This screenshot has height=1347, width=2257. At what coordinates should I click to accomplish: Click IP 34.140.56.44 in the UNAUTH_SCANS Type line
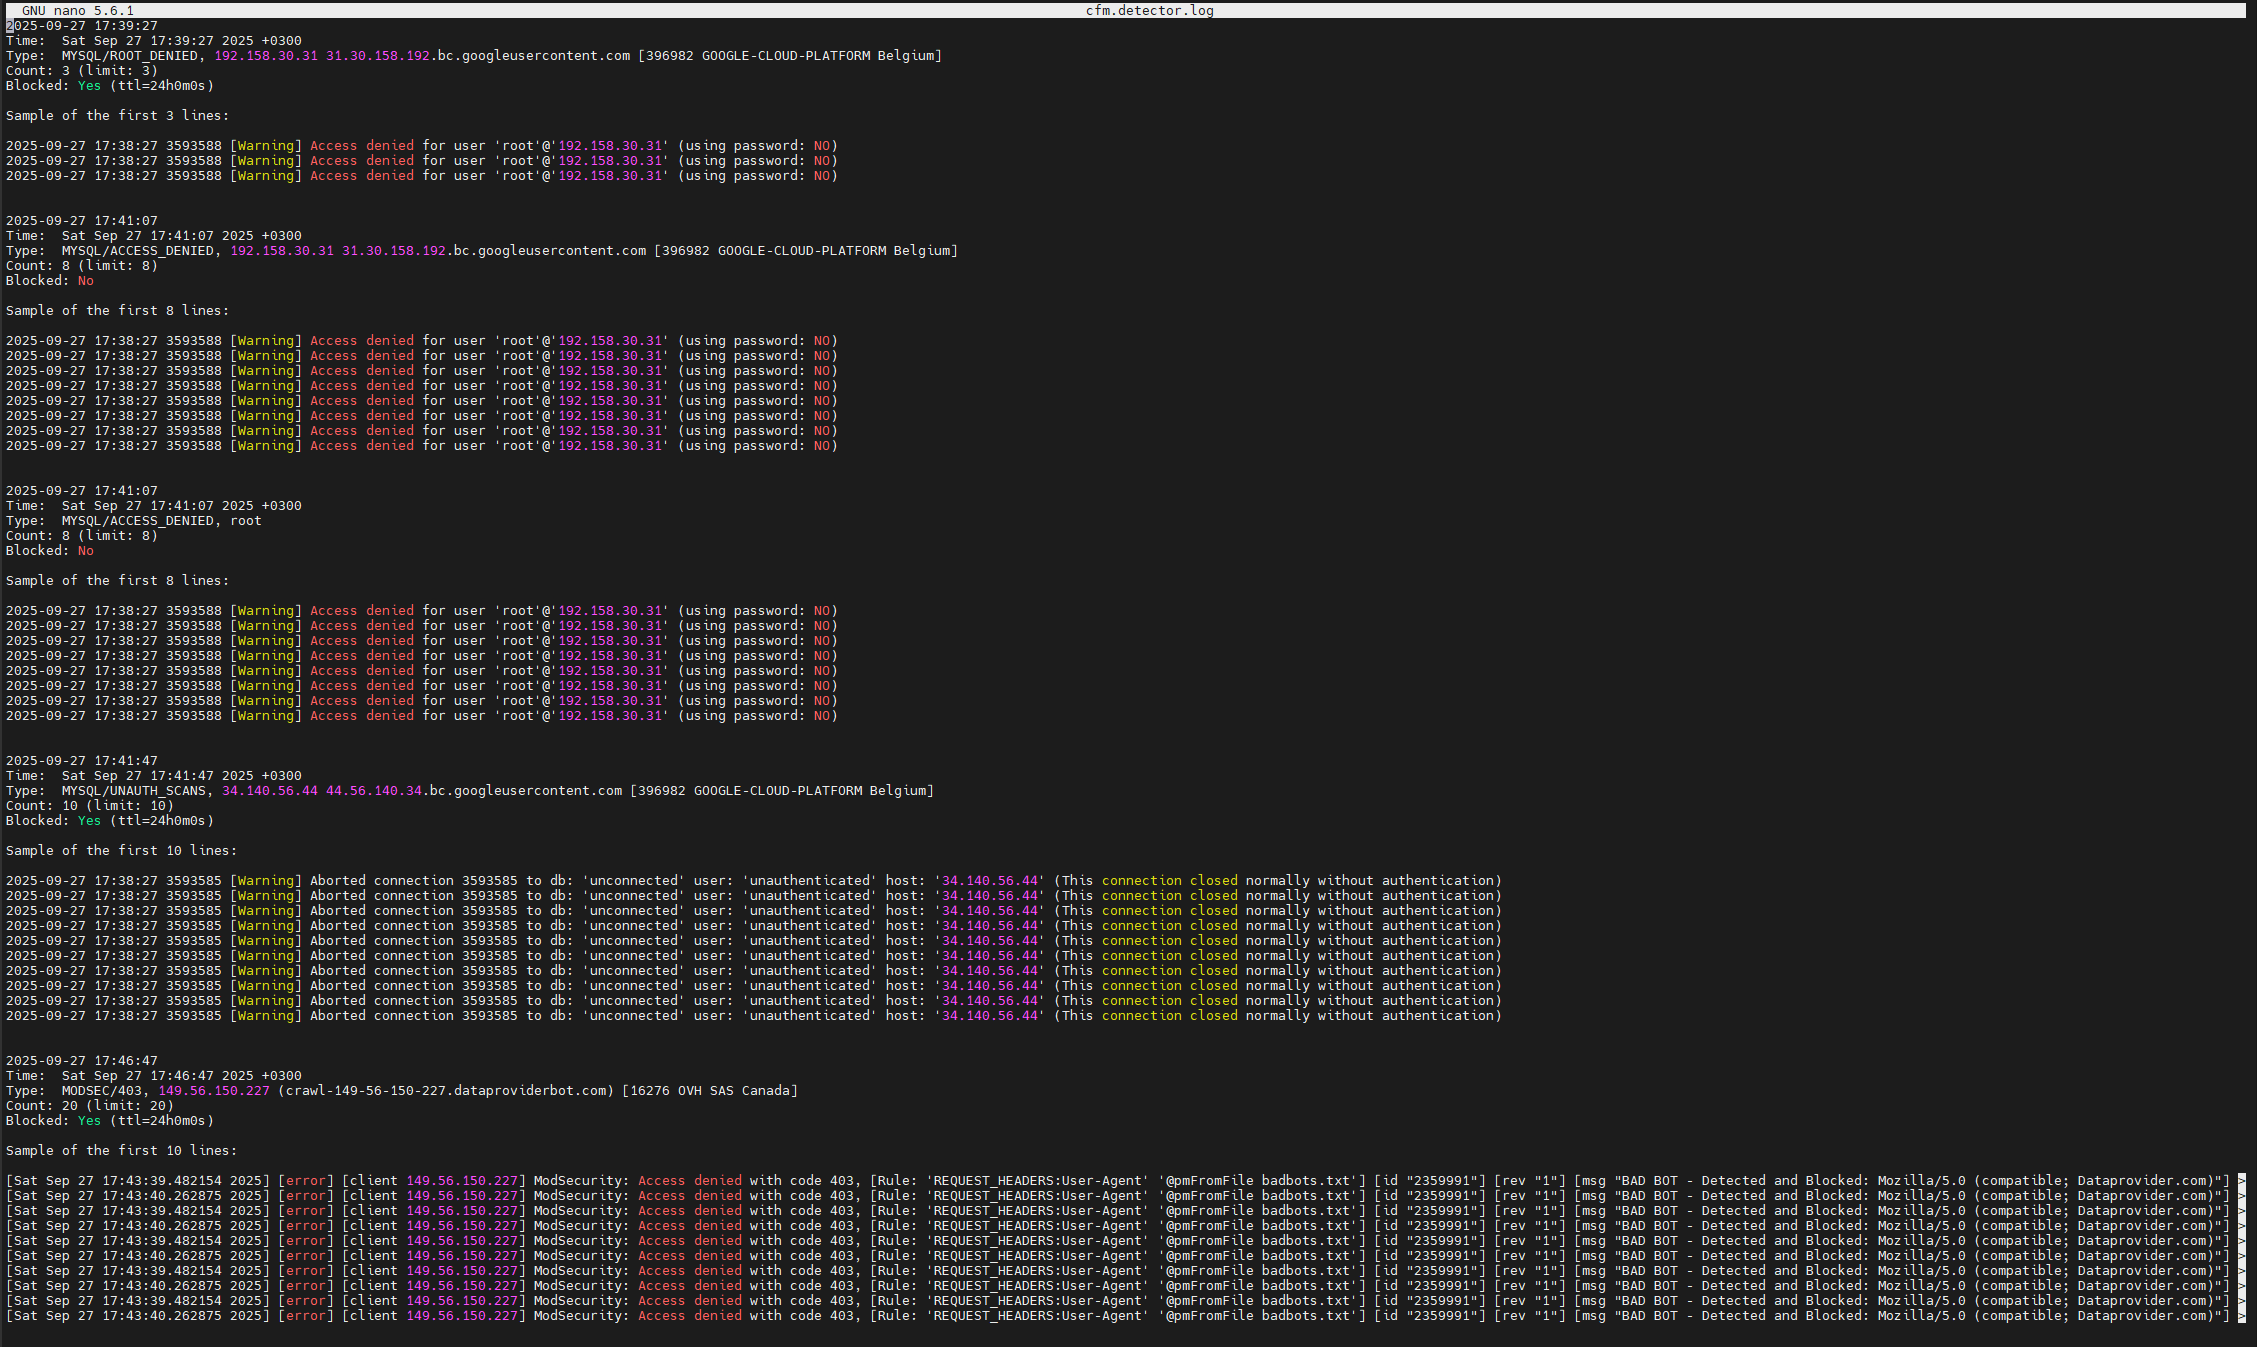270,791
